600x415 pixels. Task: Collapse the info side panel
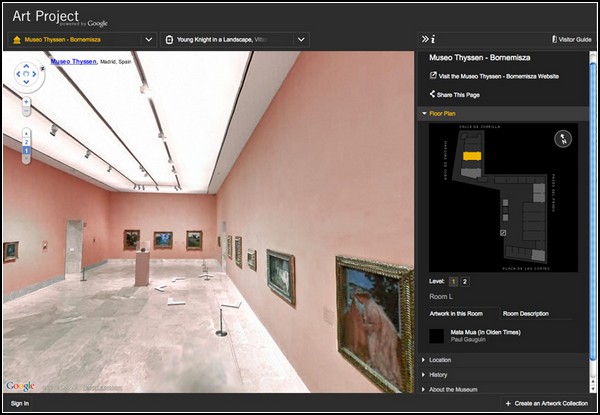[x=424, y=39]
